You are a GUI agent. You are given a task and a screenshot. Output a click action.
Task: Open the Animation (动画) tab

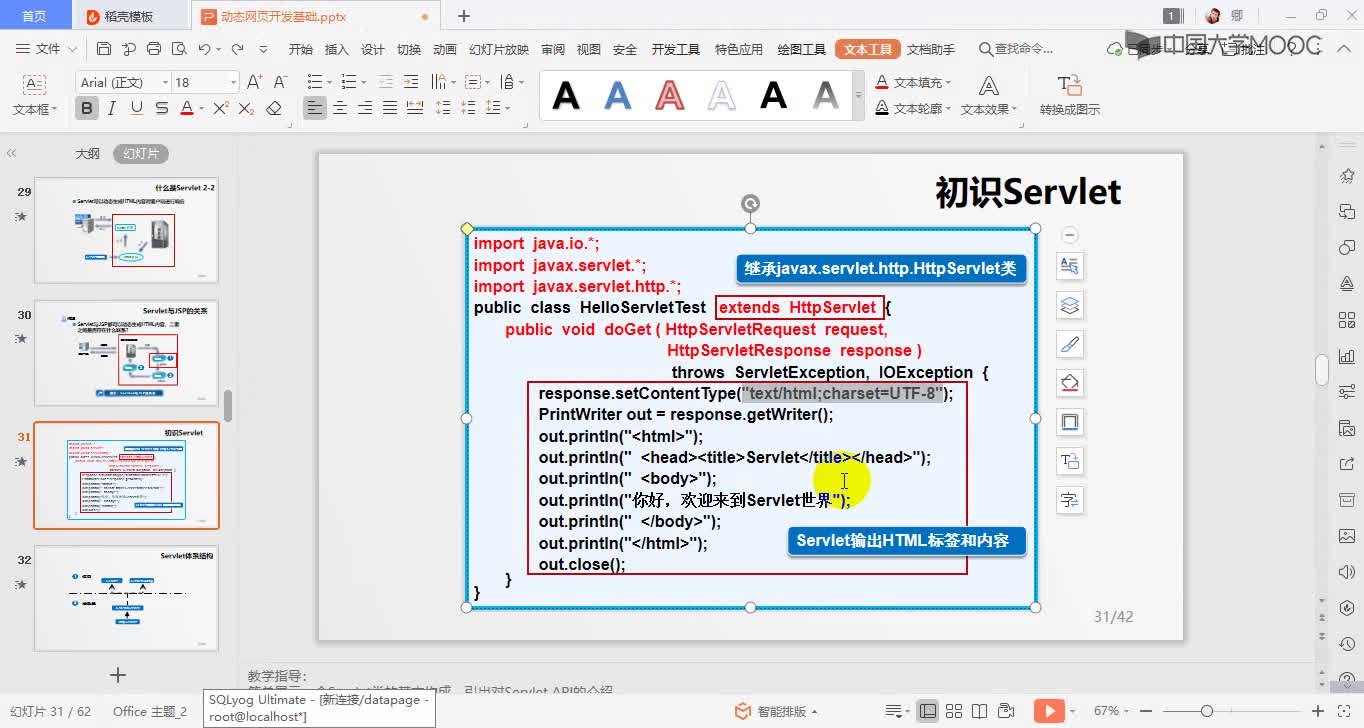point(445,49)
